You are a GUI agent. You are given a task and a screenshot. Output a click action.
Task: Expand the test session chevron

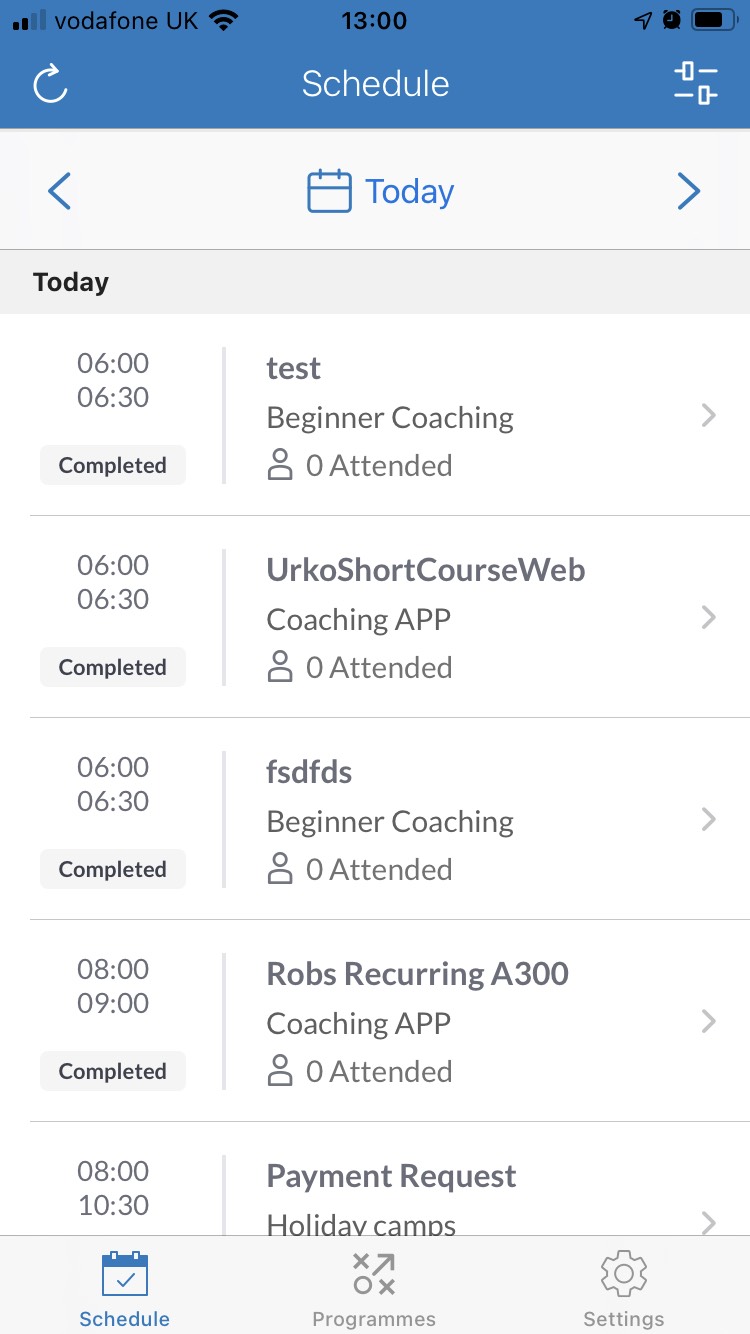(x=709, y=416)
